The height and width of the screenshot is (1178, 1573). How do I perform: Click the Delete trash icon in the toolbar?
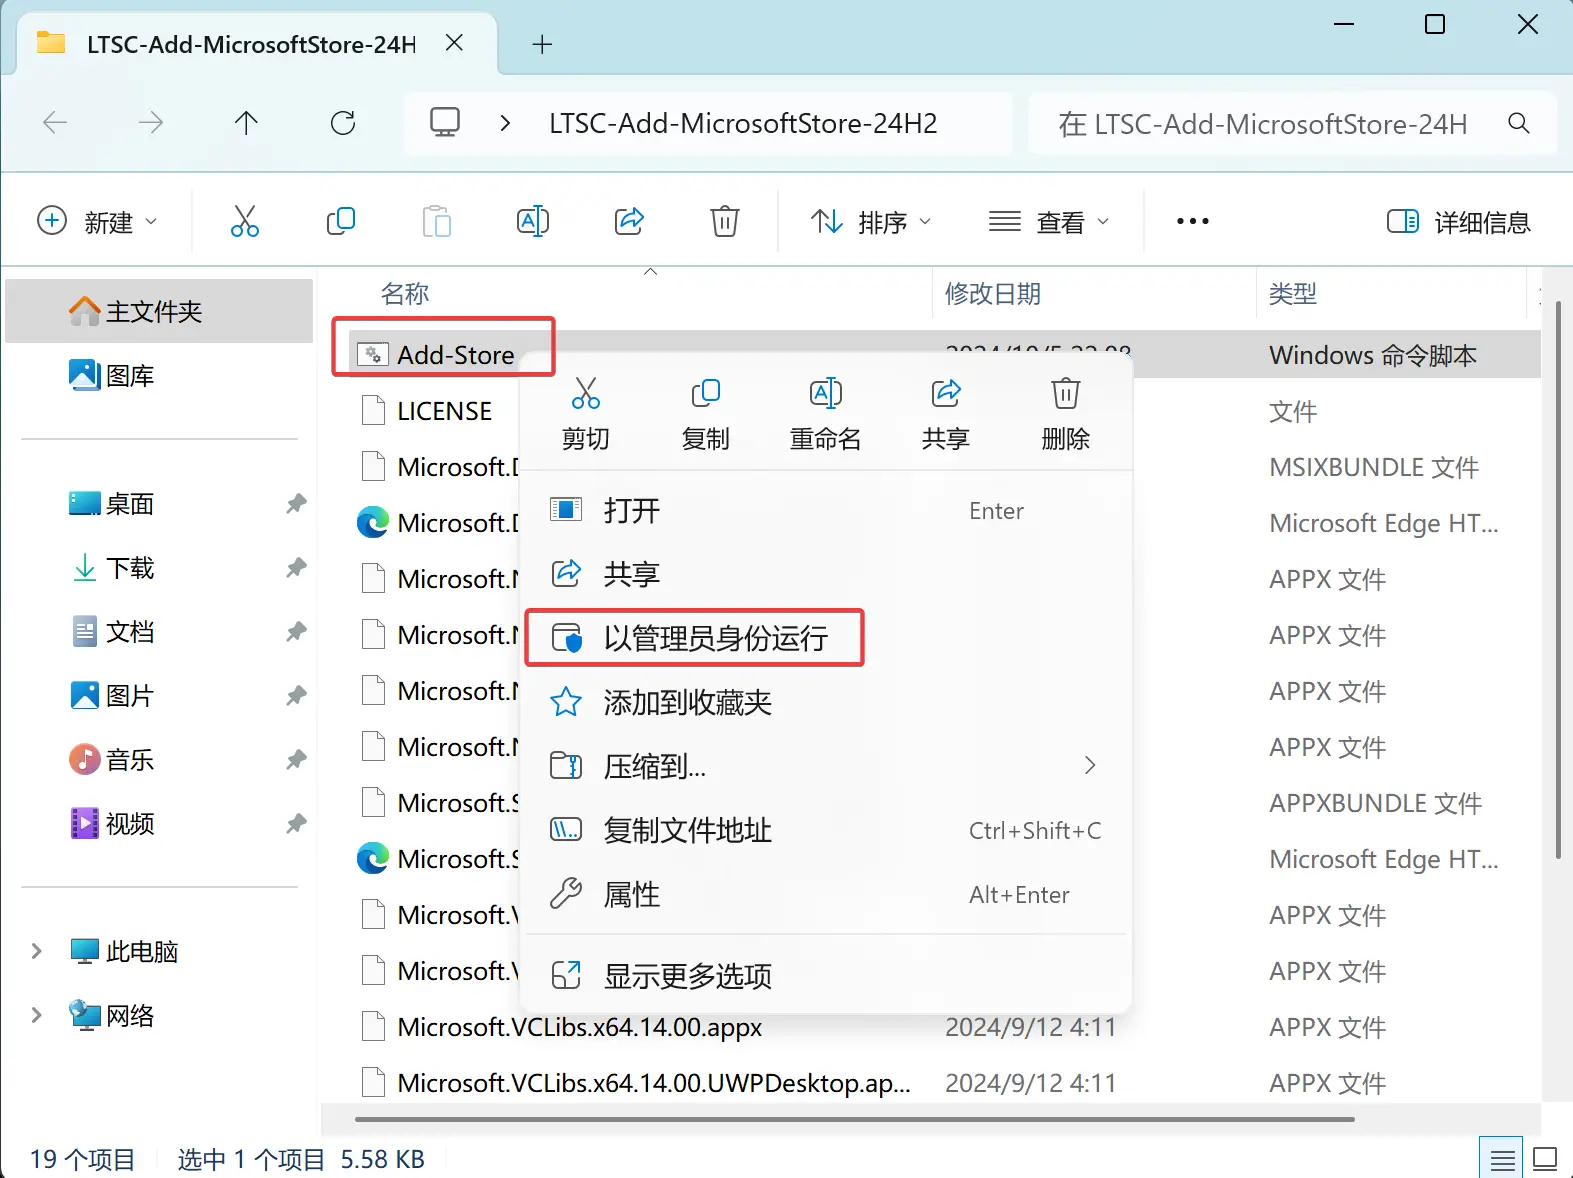point(725,221)
